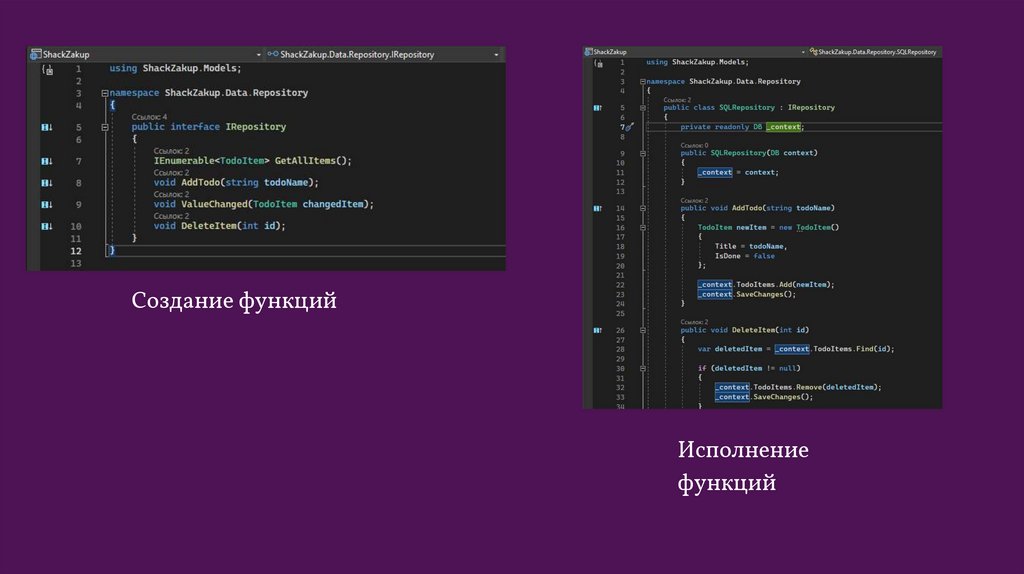This screenshot has width=1024, height=574.
Task: Click the 'Создание функций' slide caption
Action: click(x=234, y=301)
